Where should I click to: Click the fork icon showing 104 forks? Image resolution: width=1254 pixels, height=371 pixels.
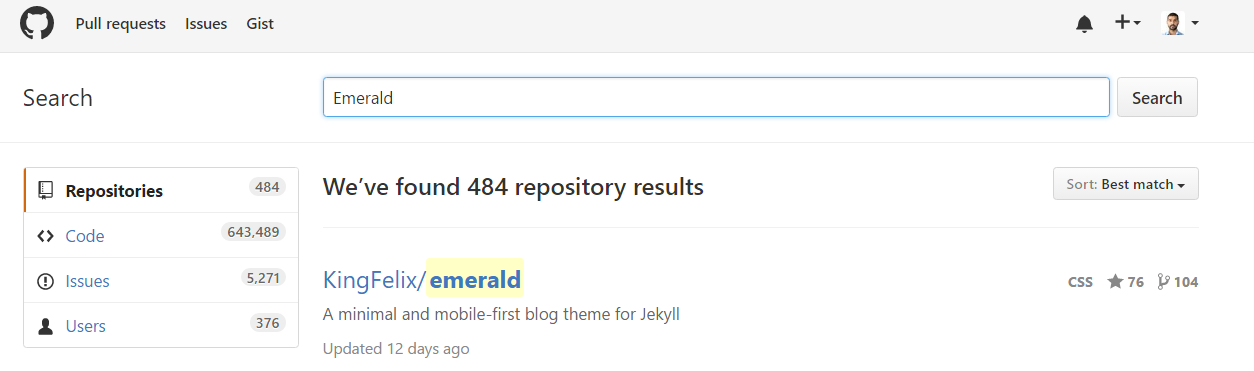click(x=1163, y=282)
